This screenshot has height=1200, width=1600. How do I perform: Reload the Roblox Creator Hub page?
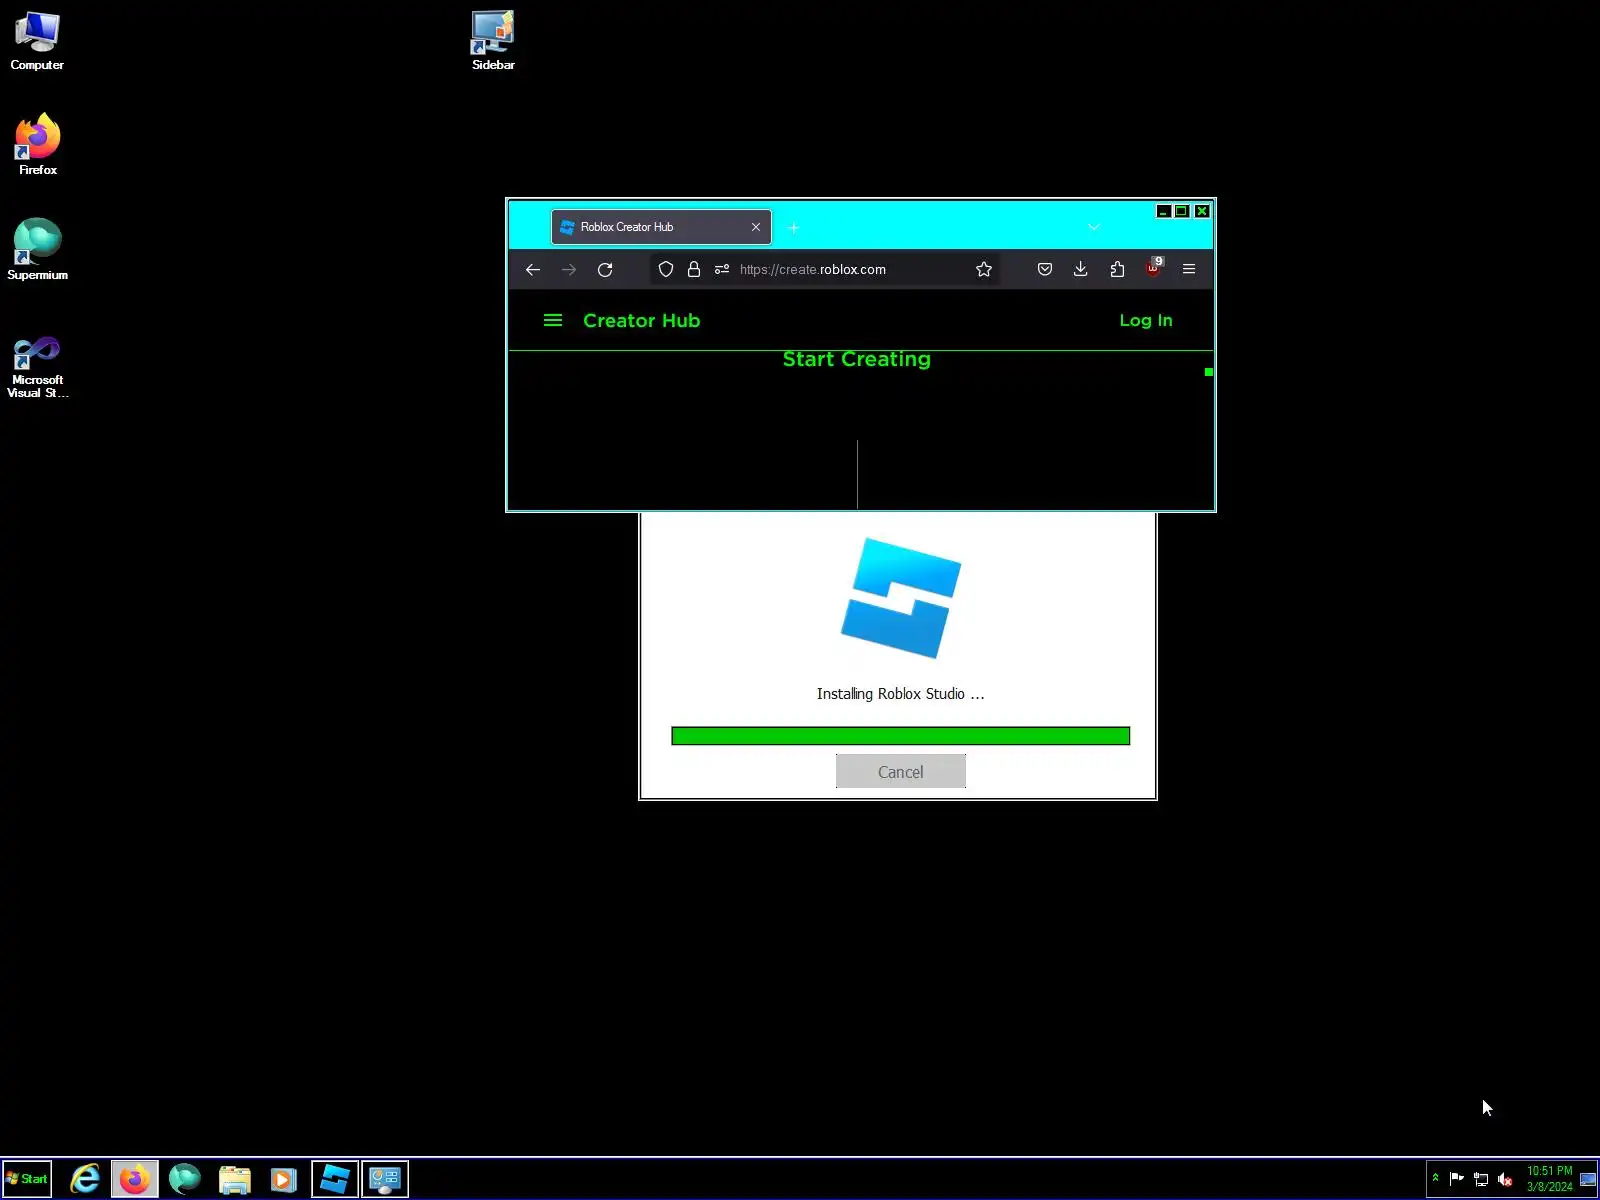pos(605,270)
